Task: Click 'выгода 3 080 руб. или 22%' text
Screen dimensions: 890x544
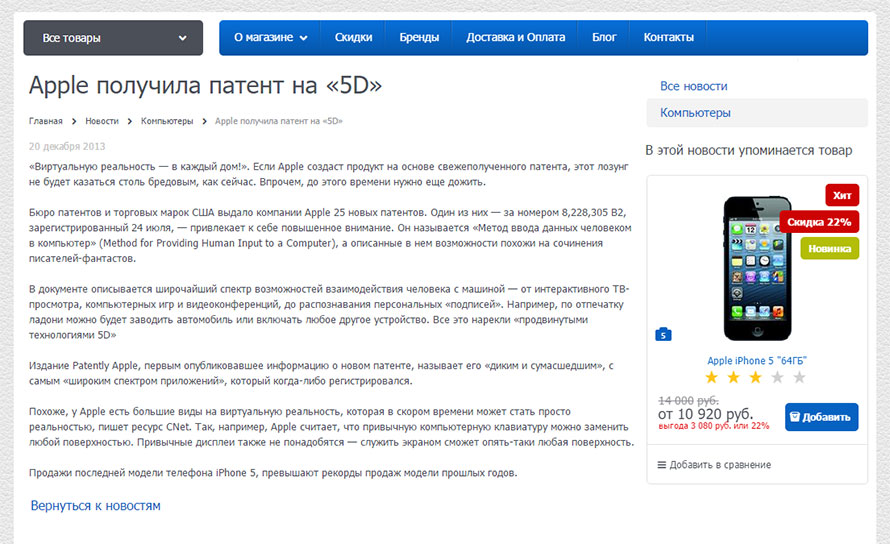Action: pos(714,426)
